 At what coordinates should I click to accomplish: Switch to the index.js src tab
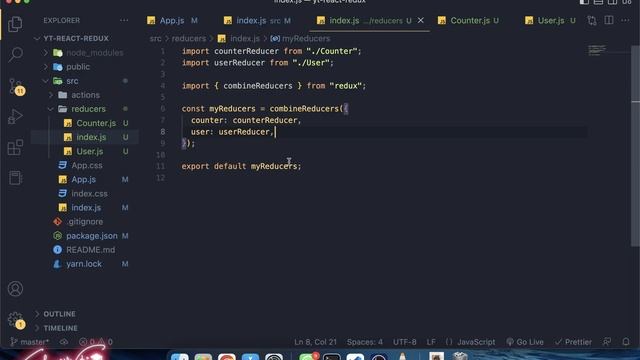click(257, 20)
